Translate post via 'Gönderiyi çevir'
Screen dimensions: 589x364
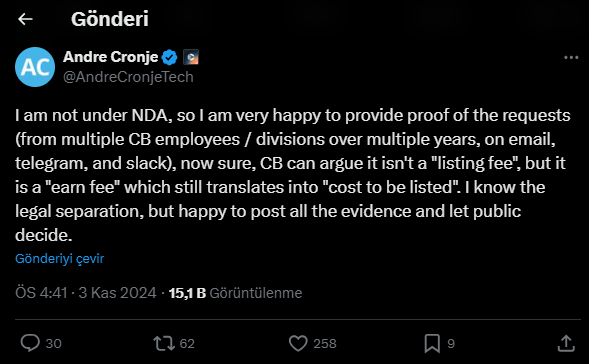pyautogui.click(x=59, y=258)
